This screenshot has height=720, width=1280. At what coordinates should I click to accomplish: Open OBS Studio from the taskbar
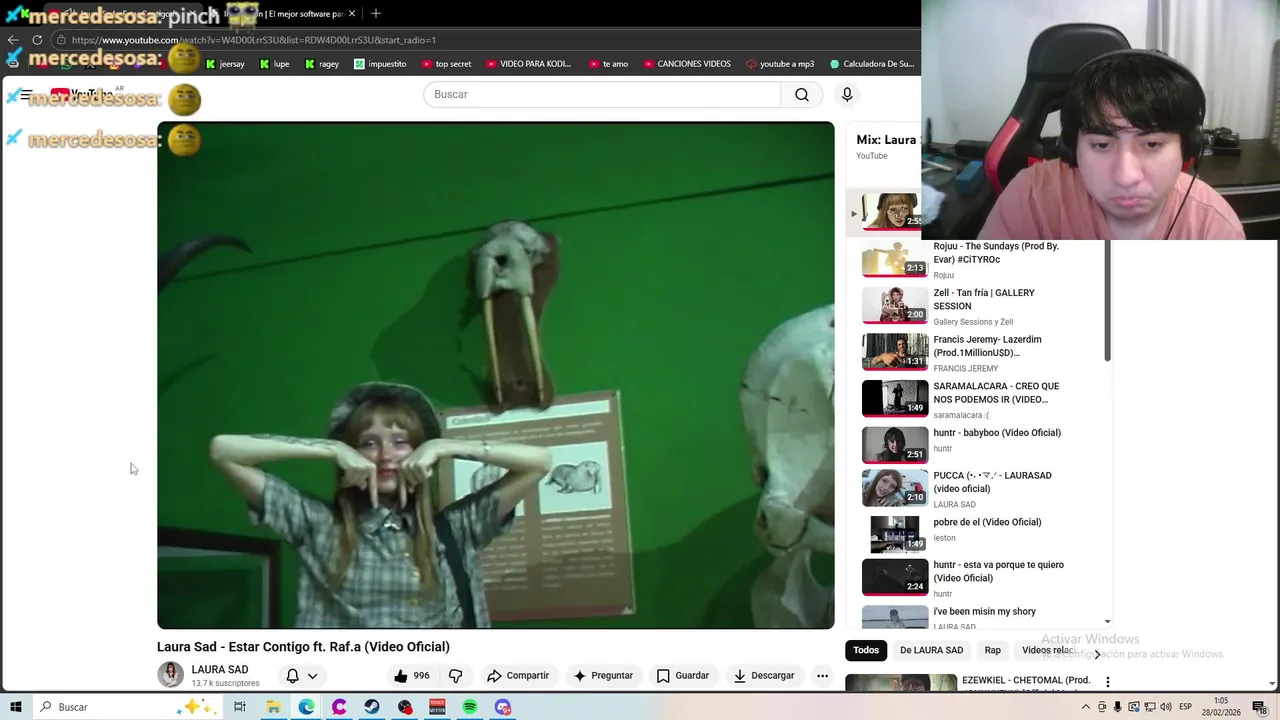point(405,707)
